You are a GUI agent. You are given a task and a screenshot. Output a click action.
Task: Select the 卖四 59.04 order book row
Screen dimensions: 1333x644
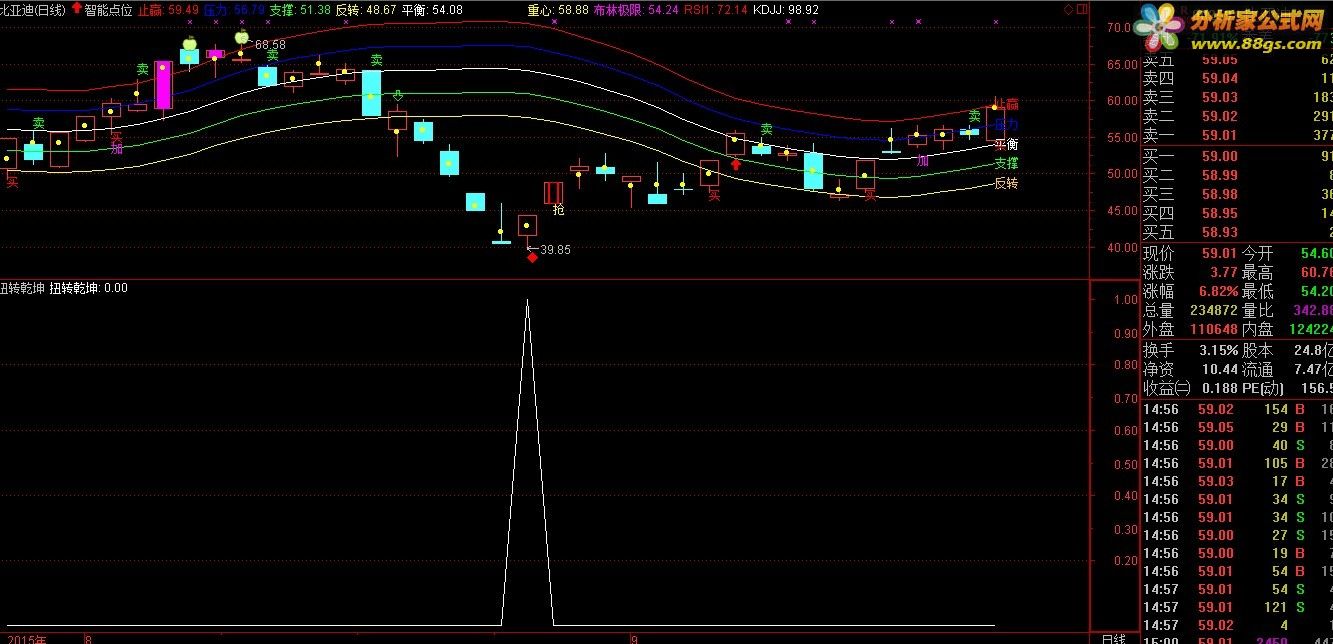(x=1237, y=78)
